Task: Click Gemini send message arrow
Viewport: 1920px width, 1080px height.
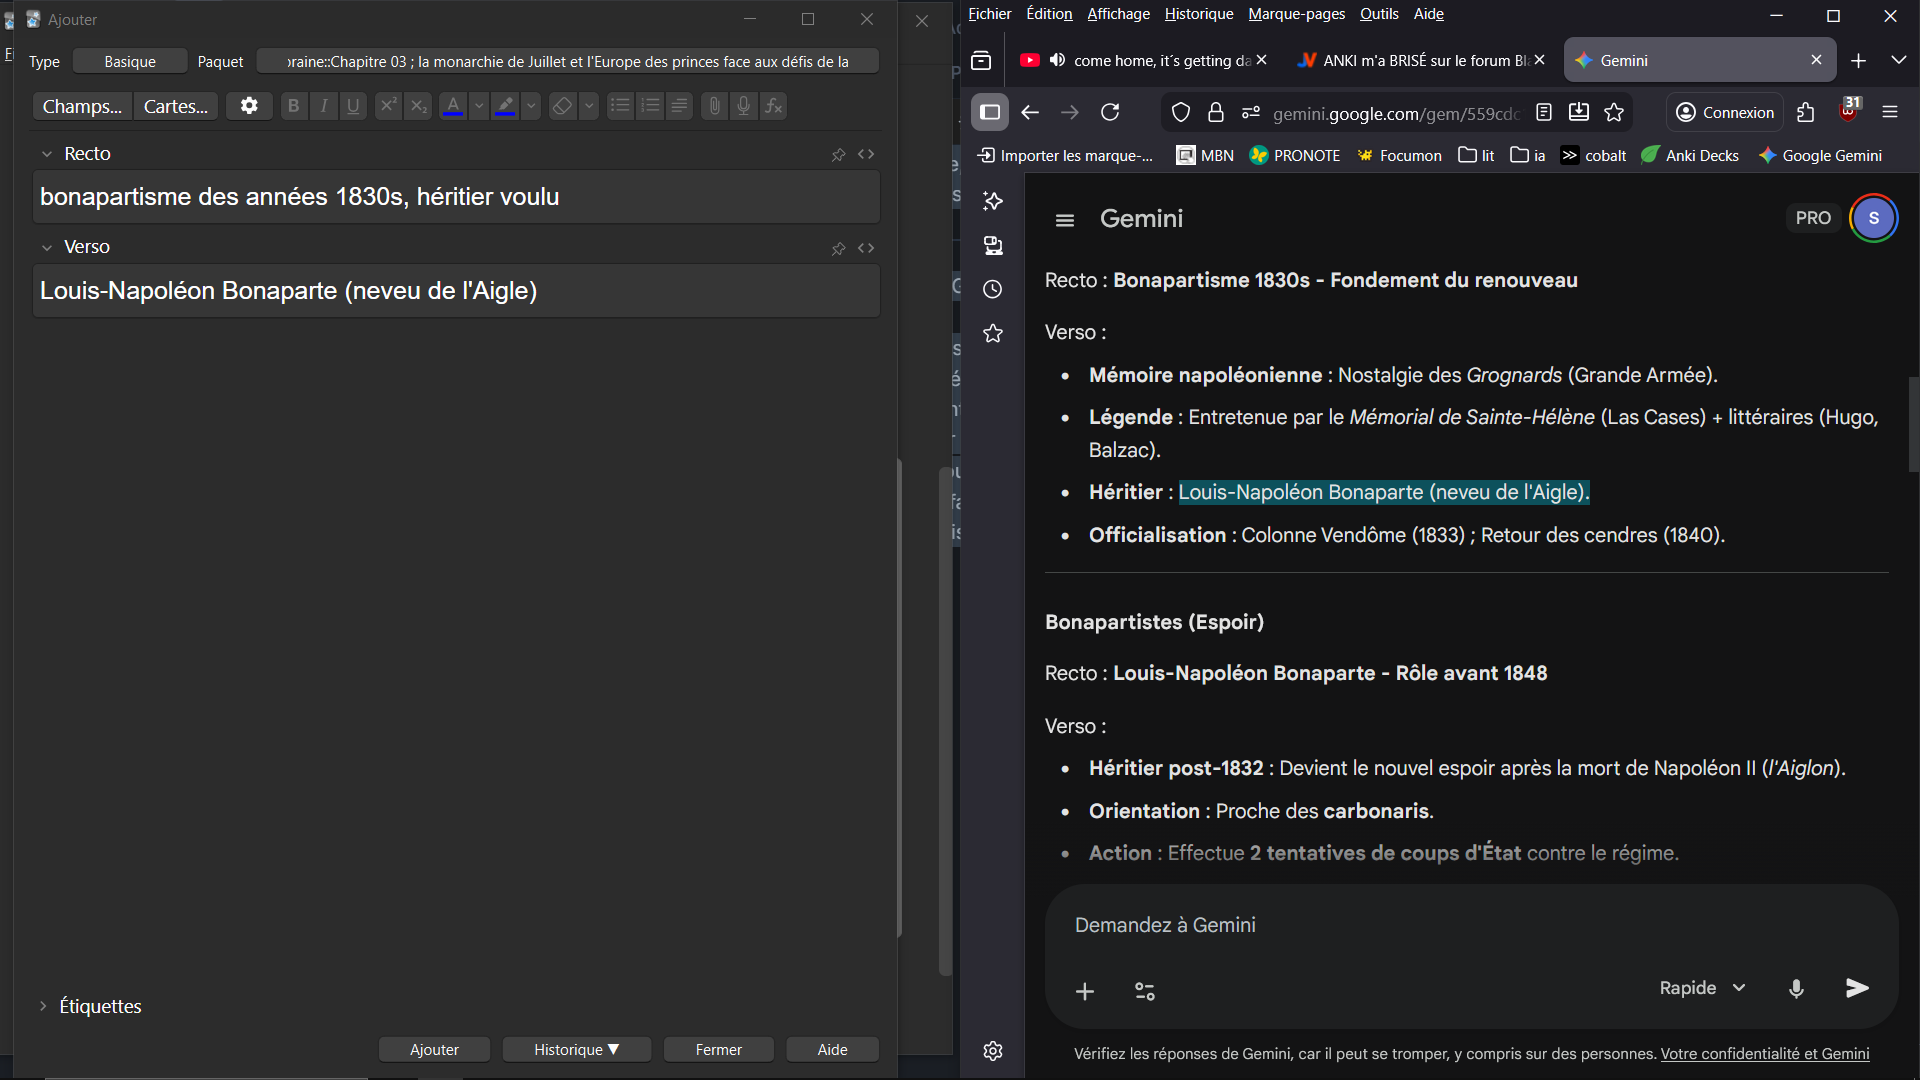Action: point(1856,988)
